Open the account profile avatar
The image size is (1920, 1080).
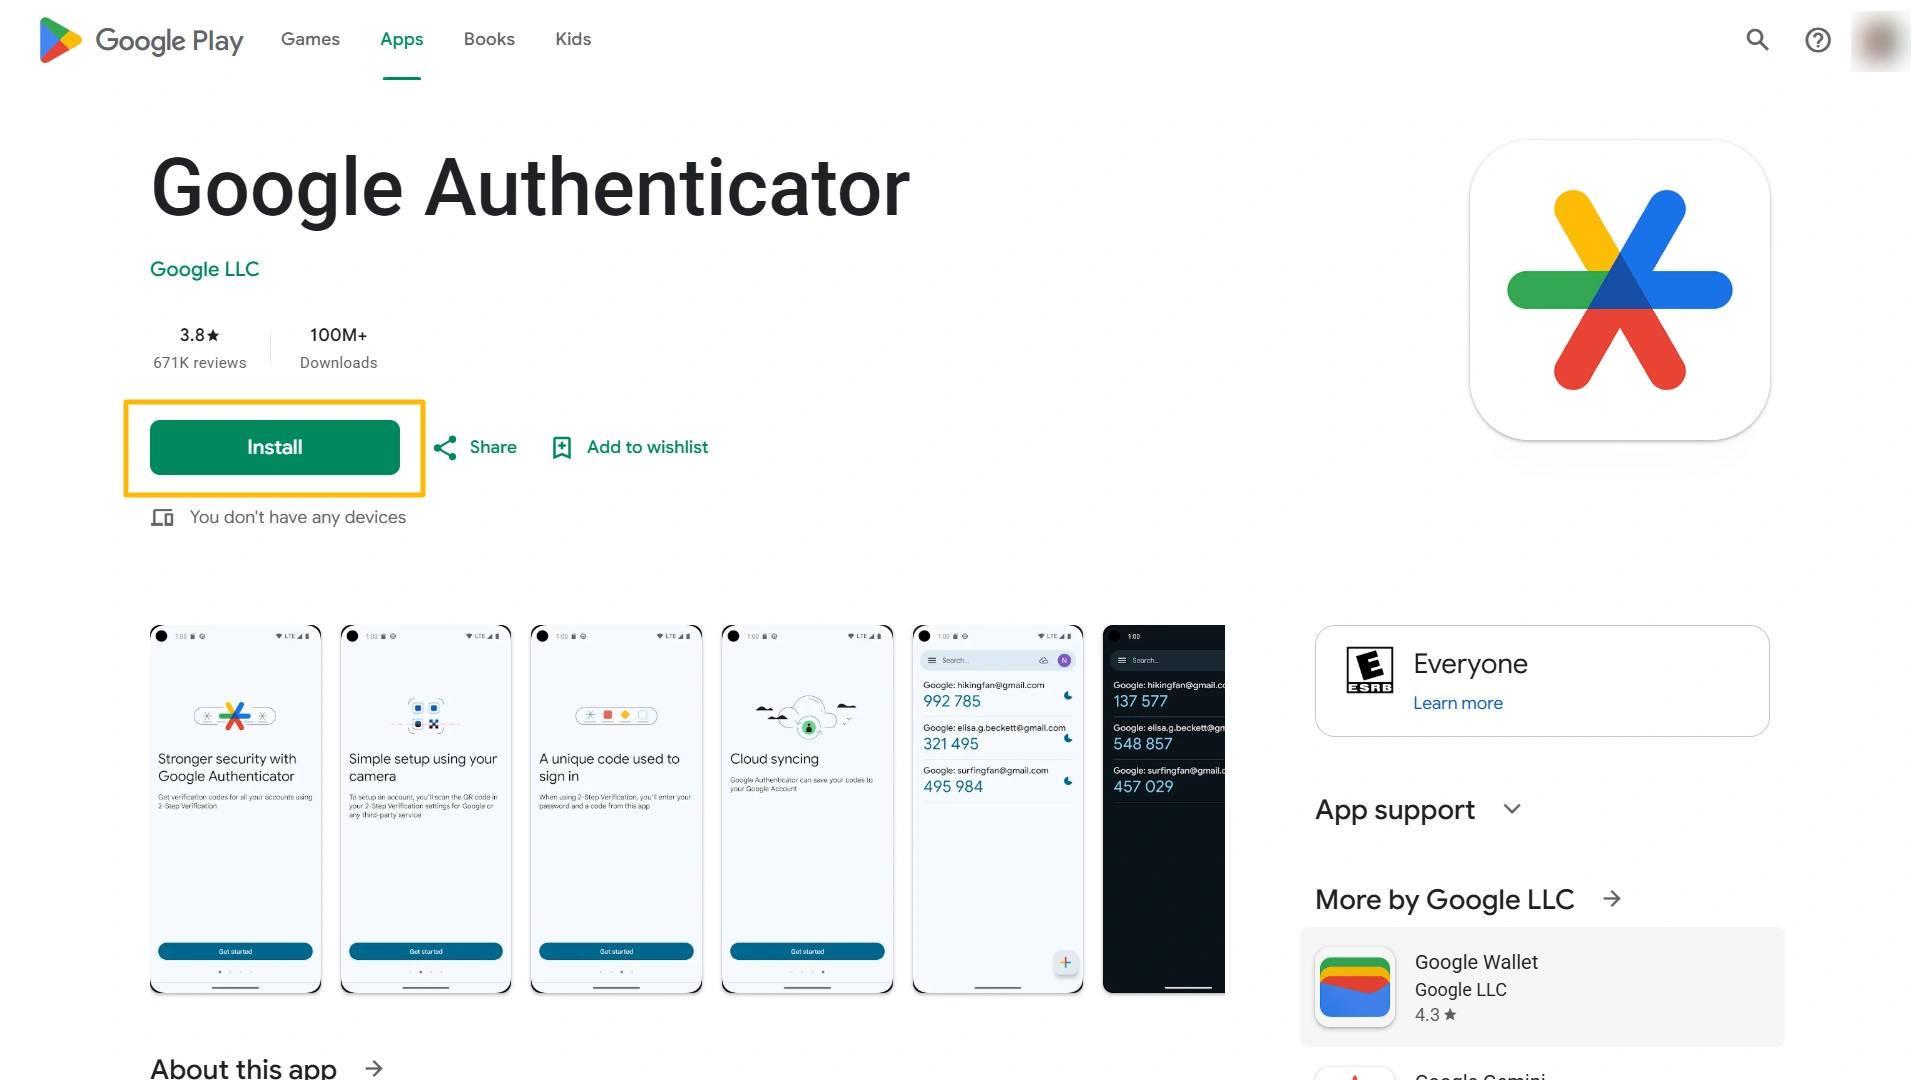(1880, 40)
